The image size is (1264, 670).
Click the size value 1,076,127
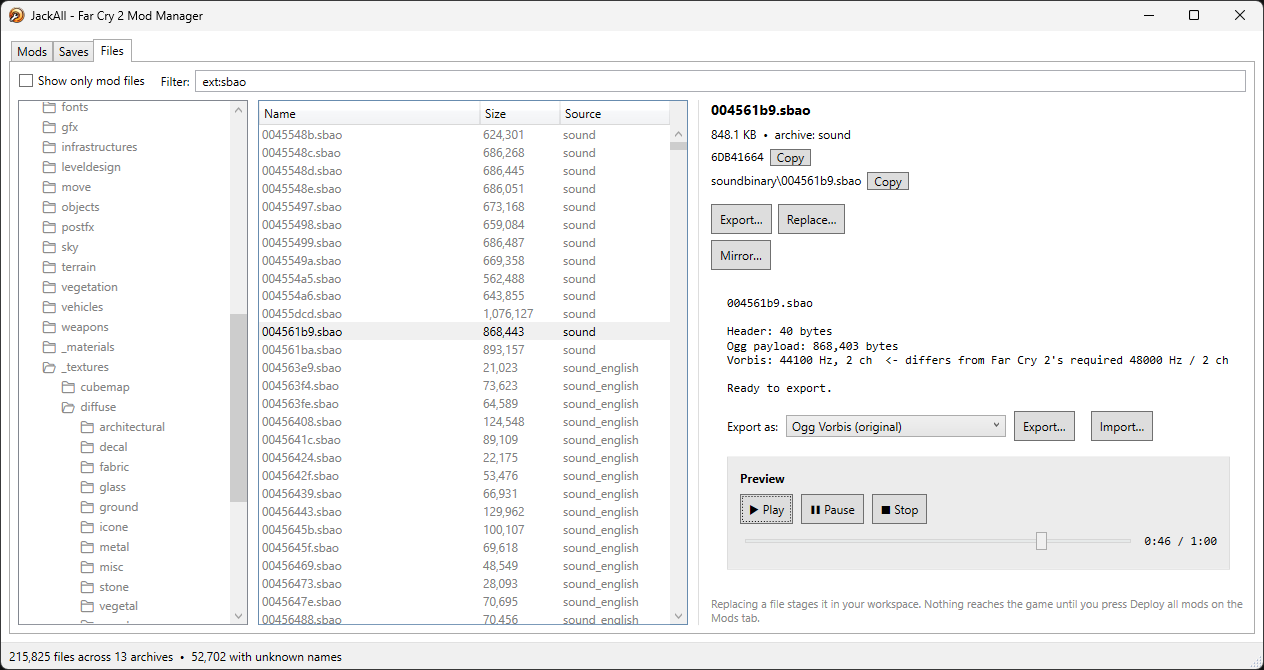(x=508, y=314)
